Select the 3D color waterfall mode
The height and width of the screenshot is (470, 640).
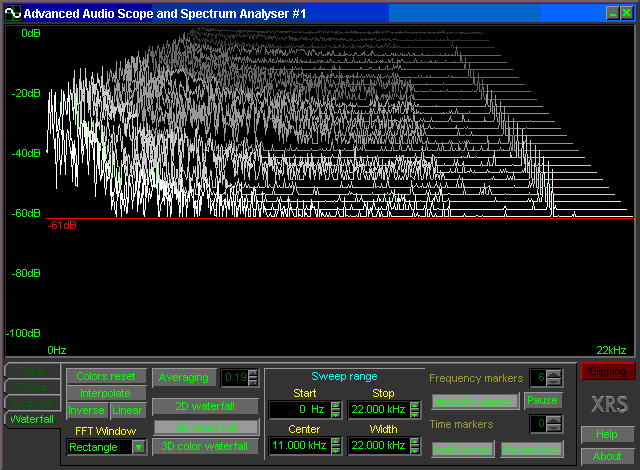(x=205, y=446)
